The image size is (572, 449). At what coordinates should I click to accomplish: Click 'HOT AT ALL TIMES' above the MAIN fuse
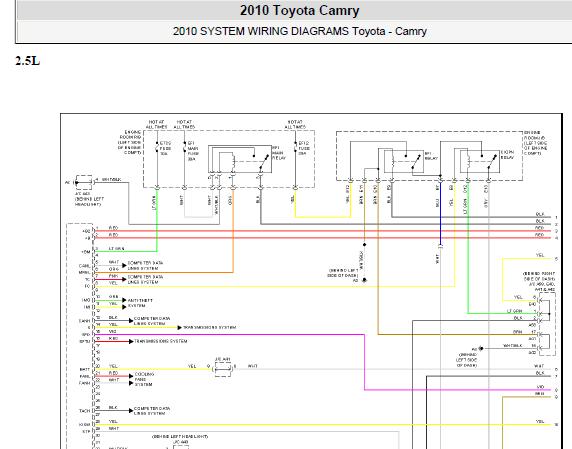tap(184, 124)
